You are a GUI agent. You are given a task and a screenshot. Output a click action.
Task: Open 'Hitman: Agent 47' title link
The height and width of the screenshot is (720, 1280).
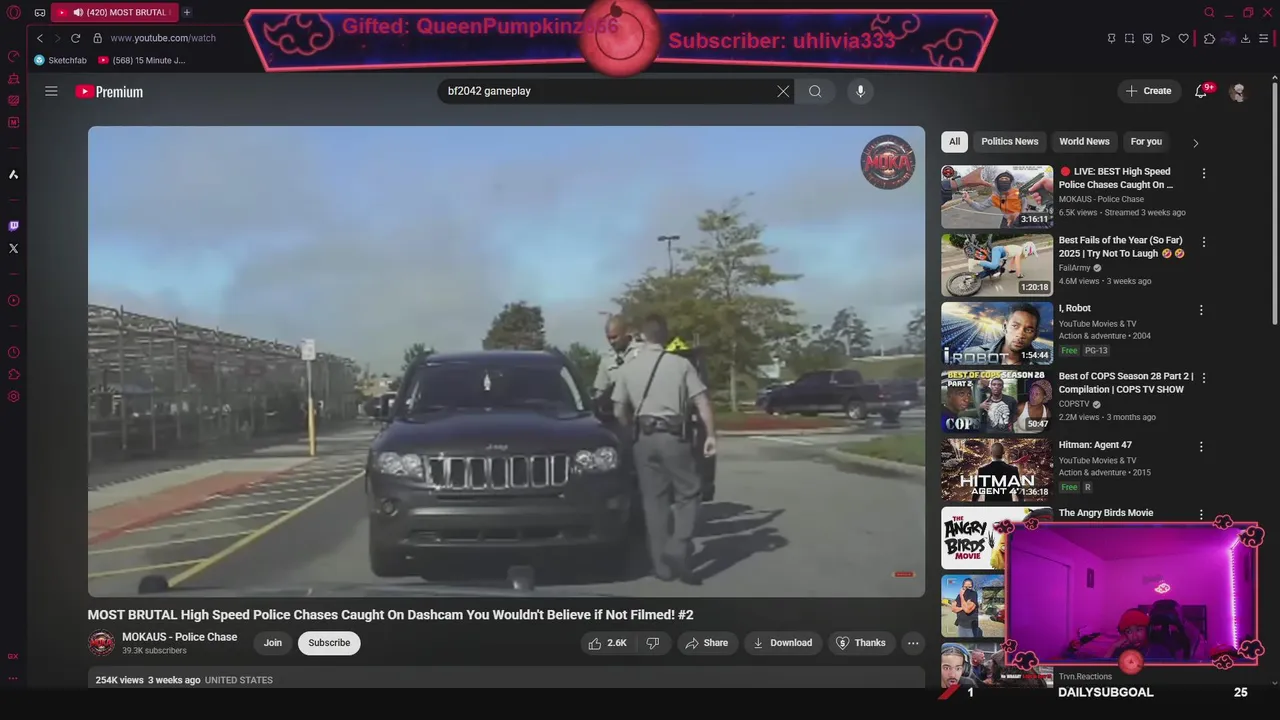1095,445
